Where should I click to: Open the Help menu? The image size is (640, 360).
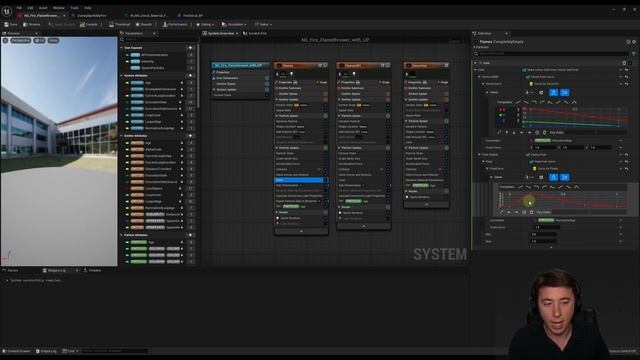(88, 8)
